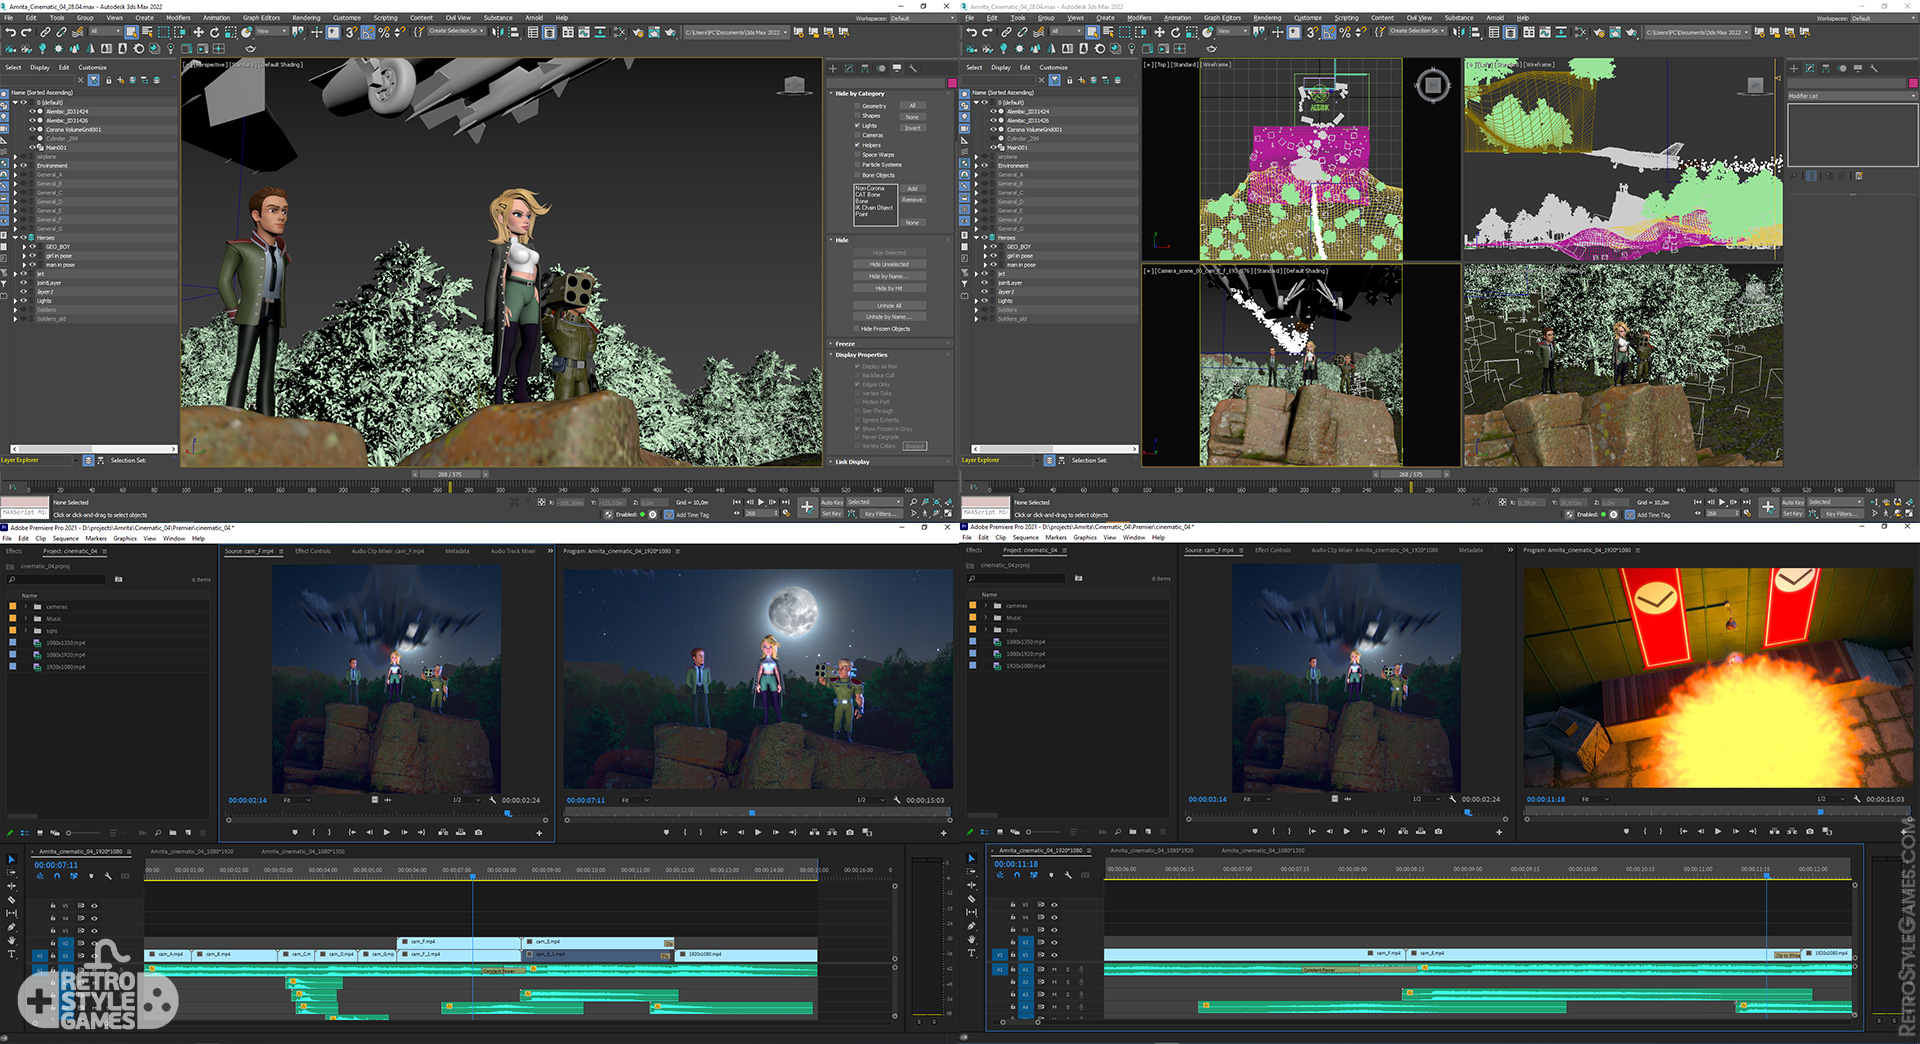This screenshot has height=1044, width=1920.
Task: Open Display tab in left command panel
Action: [897, 68]
